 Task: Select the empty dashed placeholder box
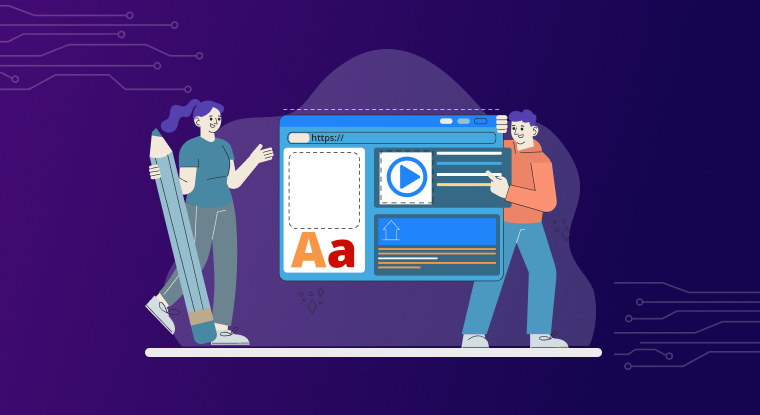(x=324, y=190)
